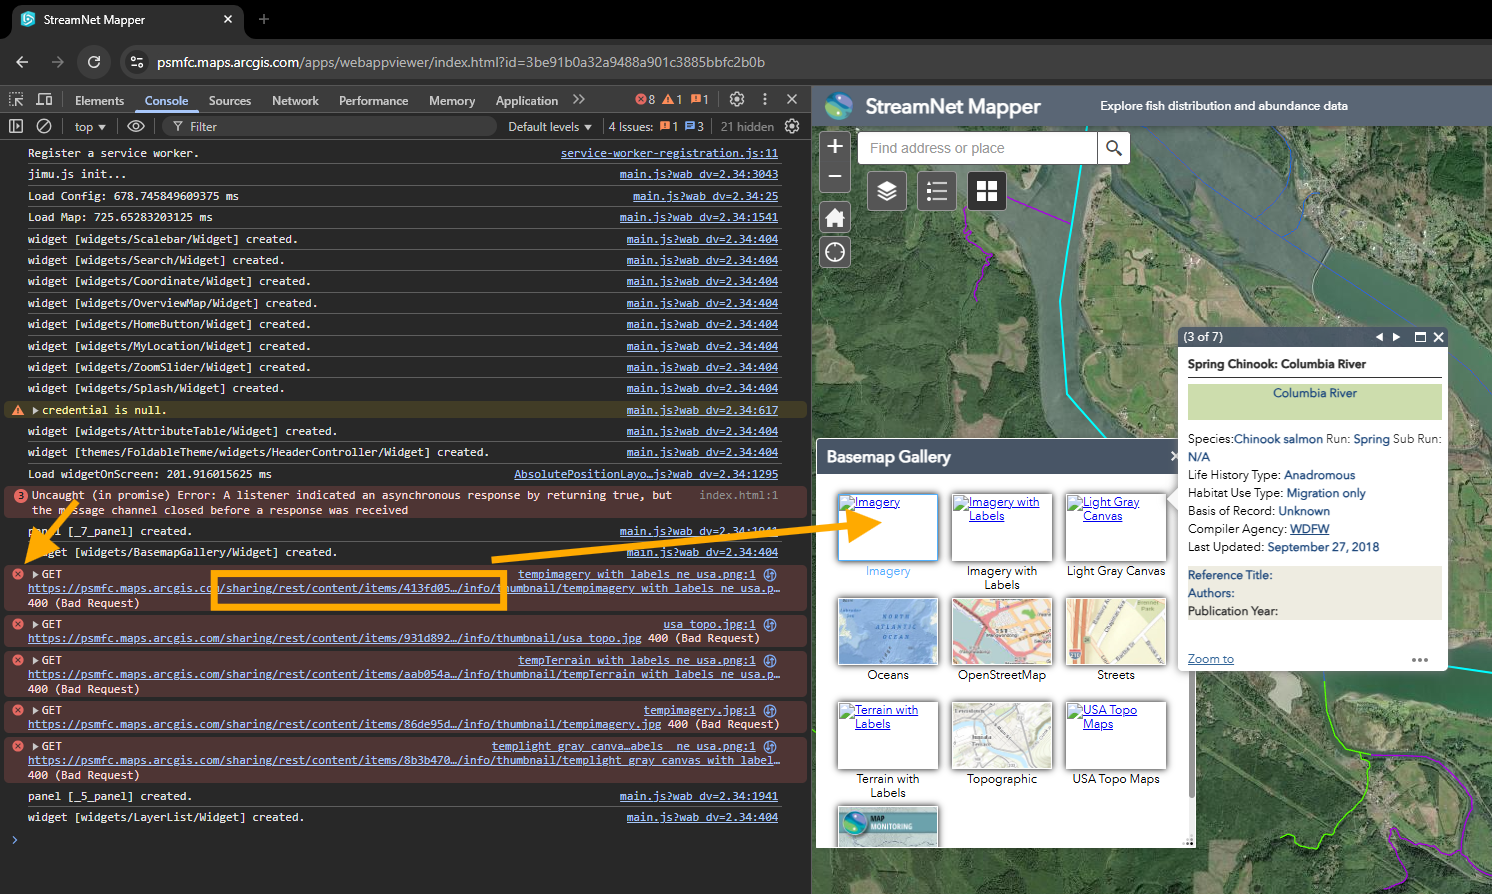Screen dimensions: 1492x894
Task: Select the USA Topo Maps basemap
Action: point(1116,735)
